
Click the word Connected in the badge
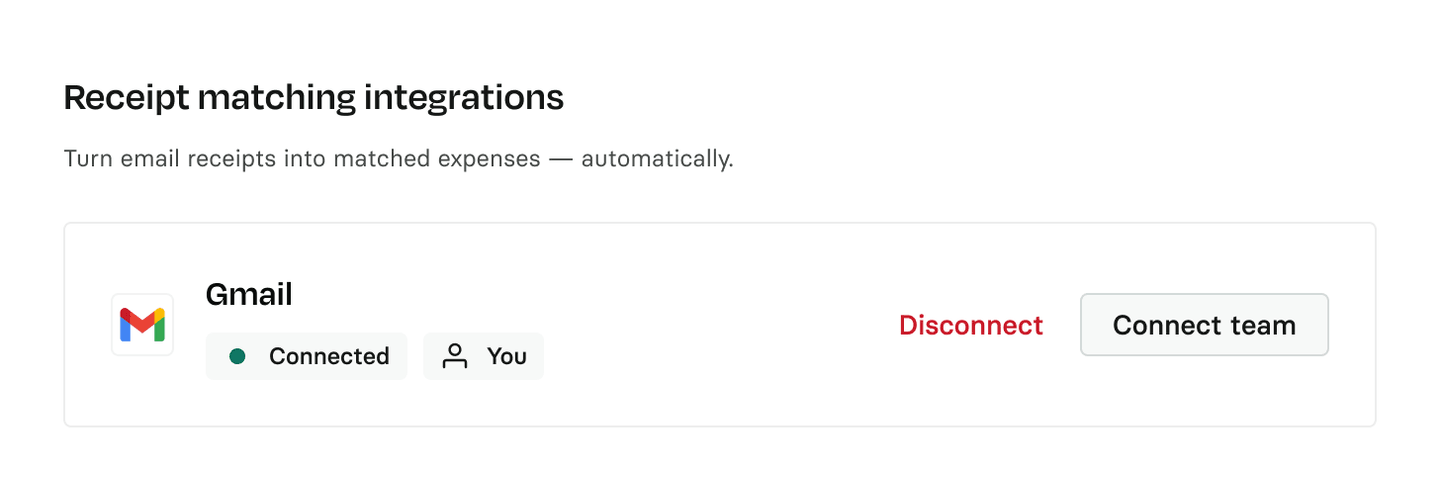(x=329, y=356)
